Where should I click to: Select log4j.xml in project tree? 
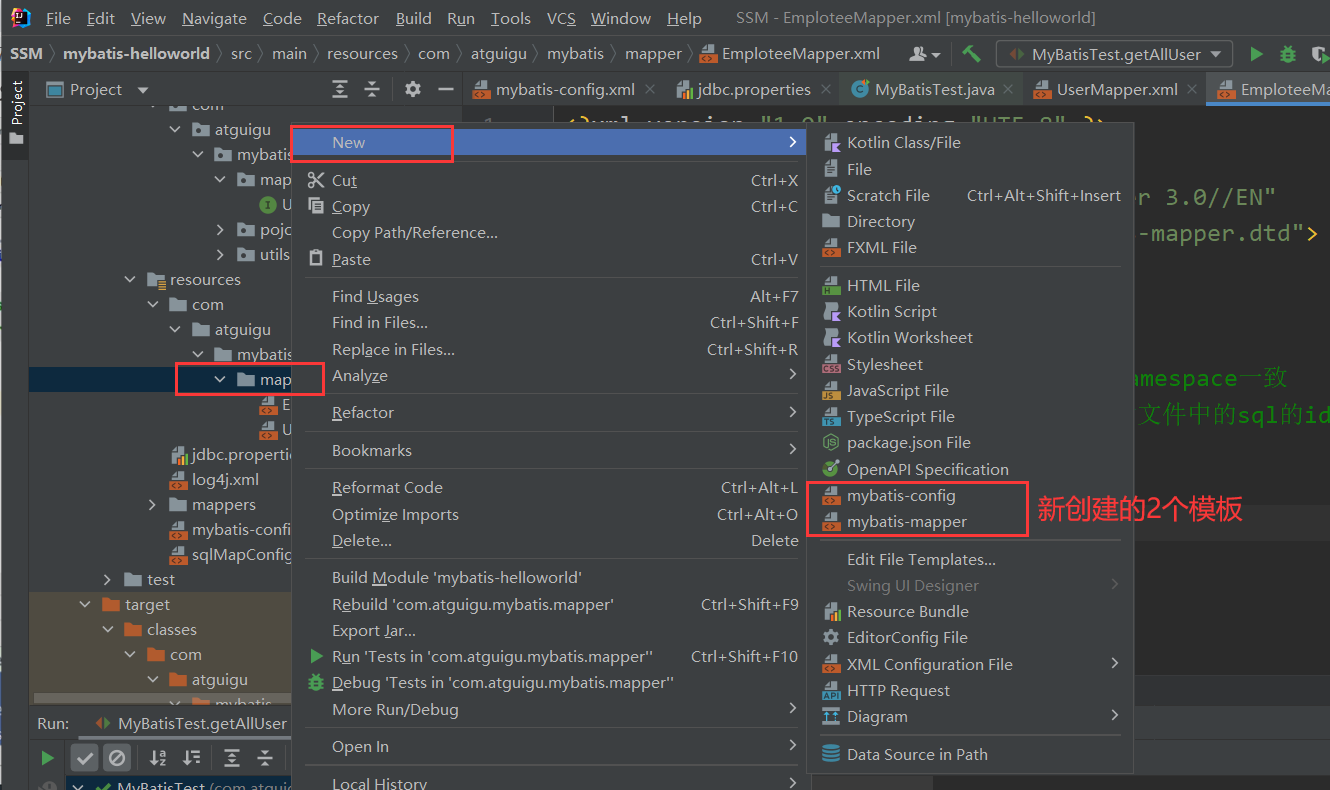point(225,480)
